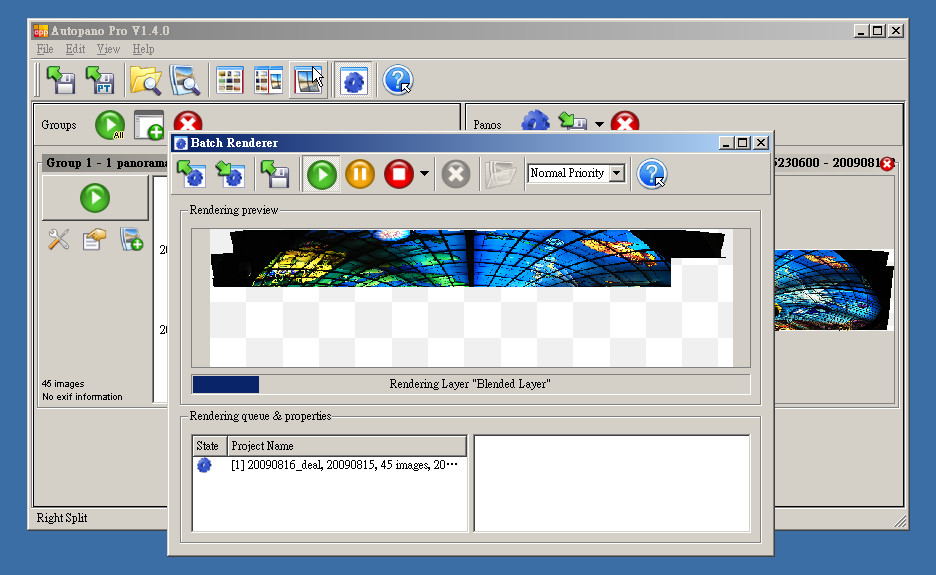
Task: Click the panorama thumbnail in Panos panel
Action: click(x=834, y=290)
